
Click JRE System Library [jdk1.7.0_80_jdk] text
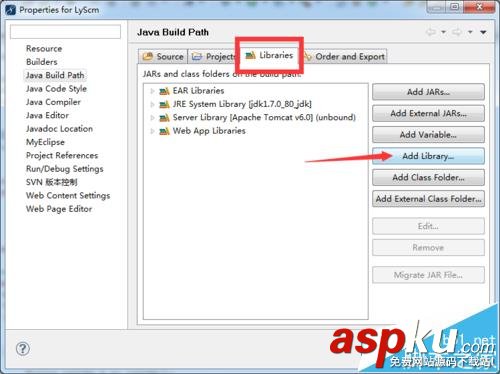click(242, 104)
